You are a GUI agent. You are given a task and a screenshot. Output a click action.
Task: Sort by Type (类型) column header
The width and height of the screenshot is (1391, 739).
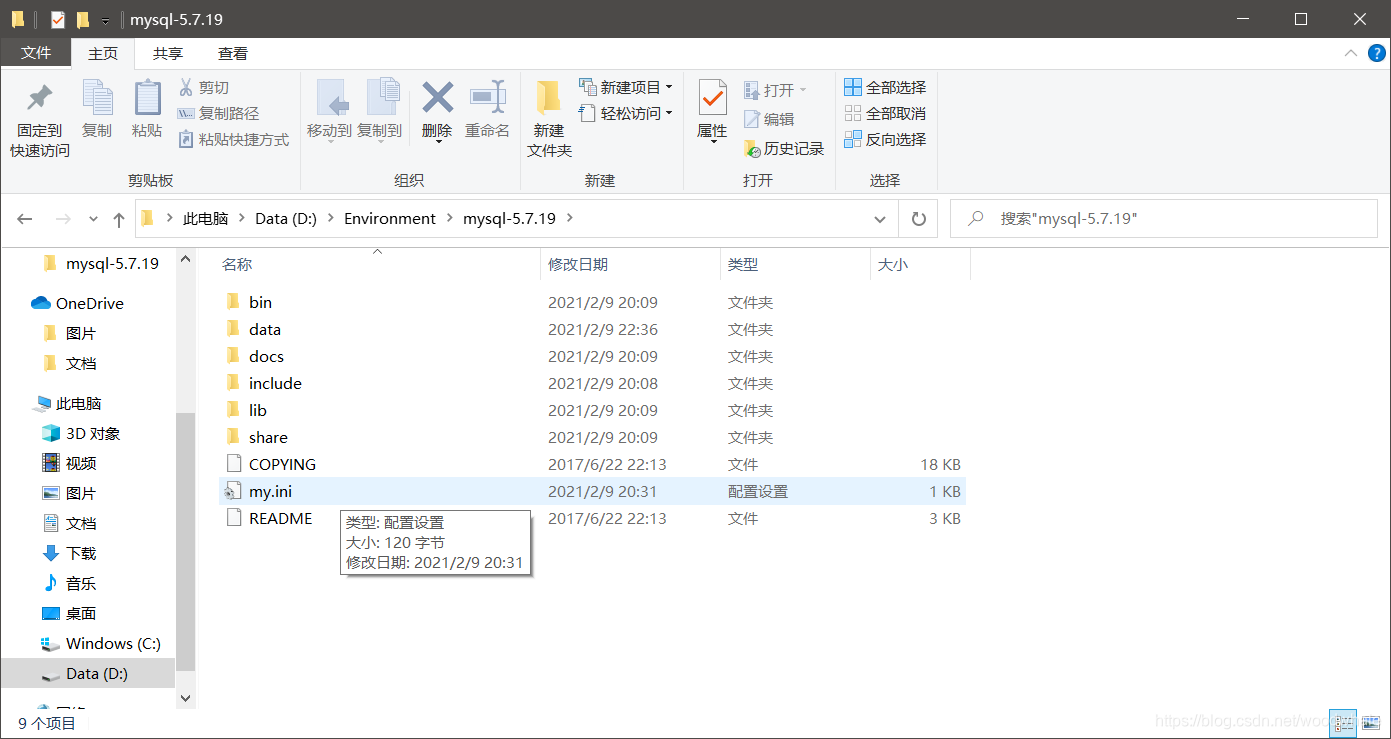[x=795, y=265]
